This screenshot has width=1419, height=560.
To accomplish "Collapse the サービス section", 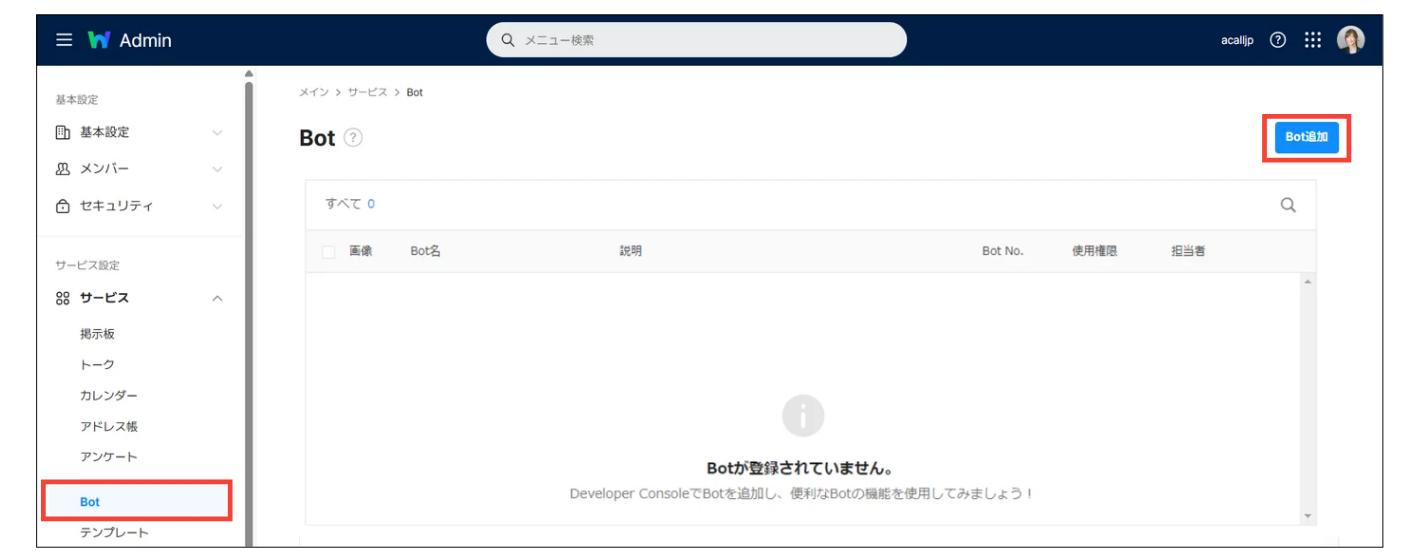I will [x=217, y=298].
